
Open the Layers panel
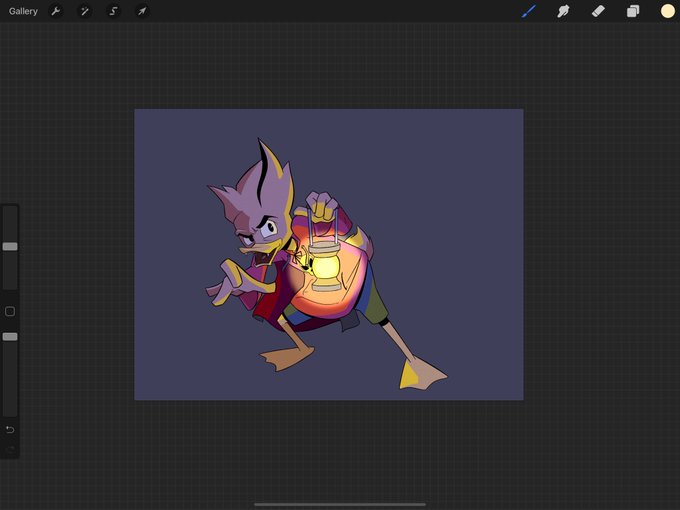pyautogui.click(x=633, y=11)
